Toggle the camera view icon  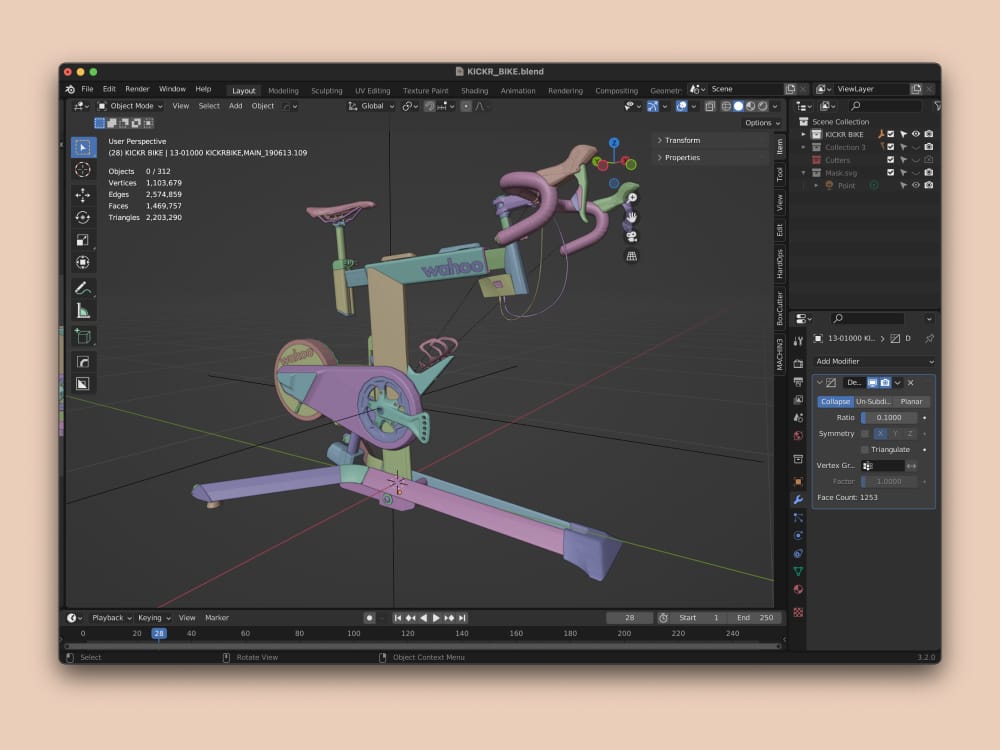tap(631, 237)
